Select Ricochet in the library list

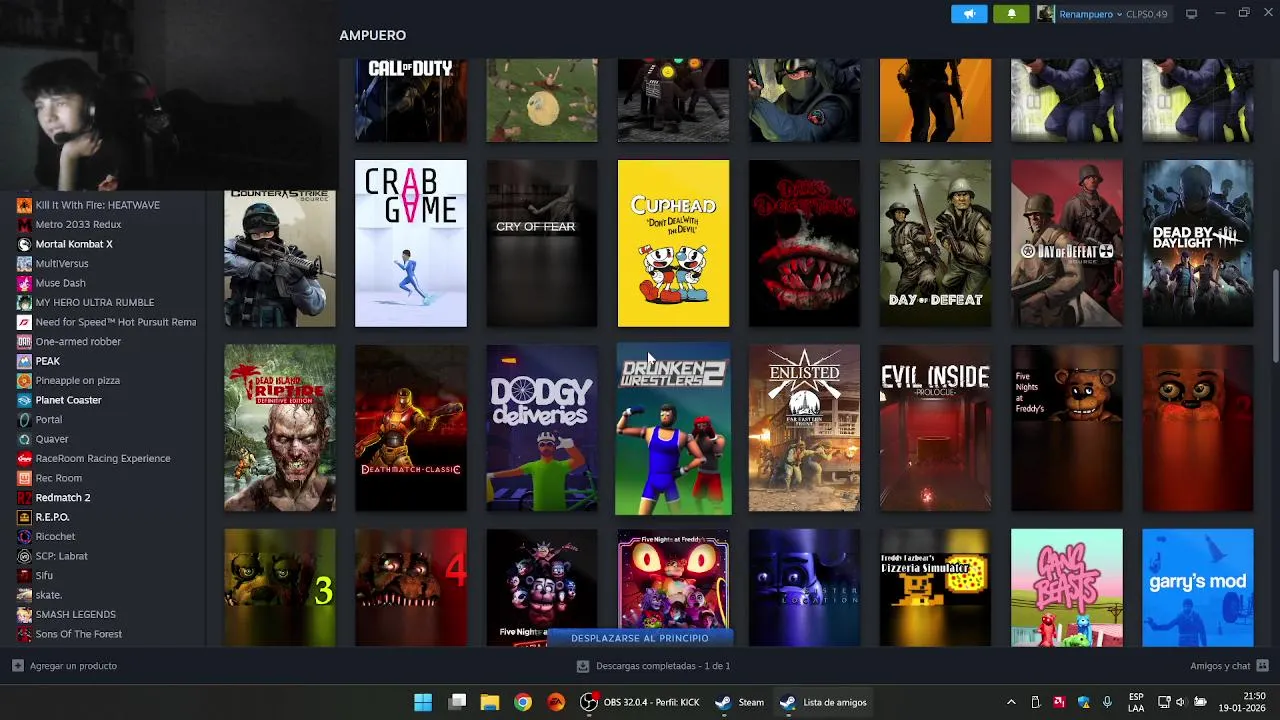55,536
